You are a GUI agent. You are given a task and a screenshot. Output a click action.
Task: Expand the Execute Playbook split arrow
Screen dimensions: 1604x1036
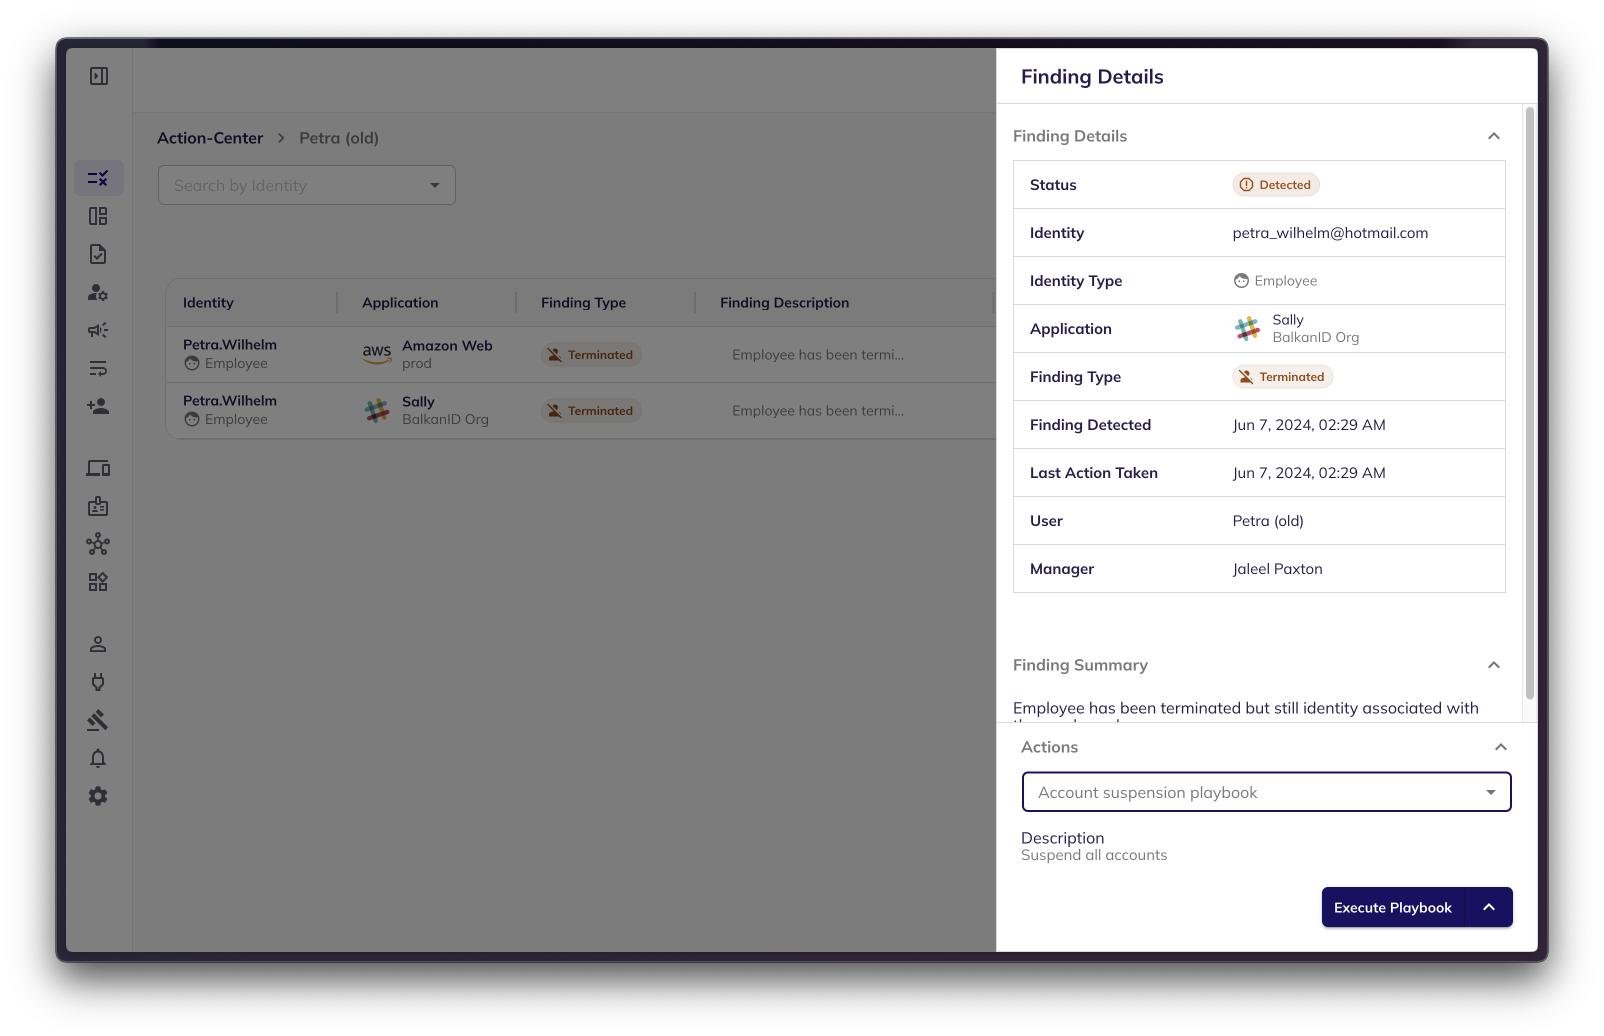[x=1489, y=907]
